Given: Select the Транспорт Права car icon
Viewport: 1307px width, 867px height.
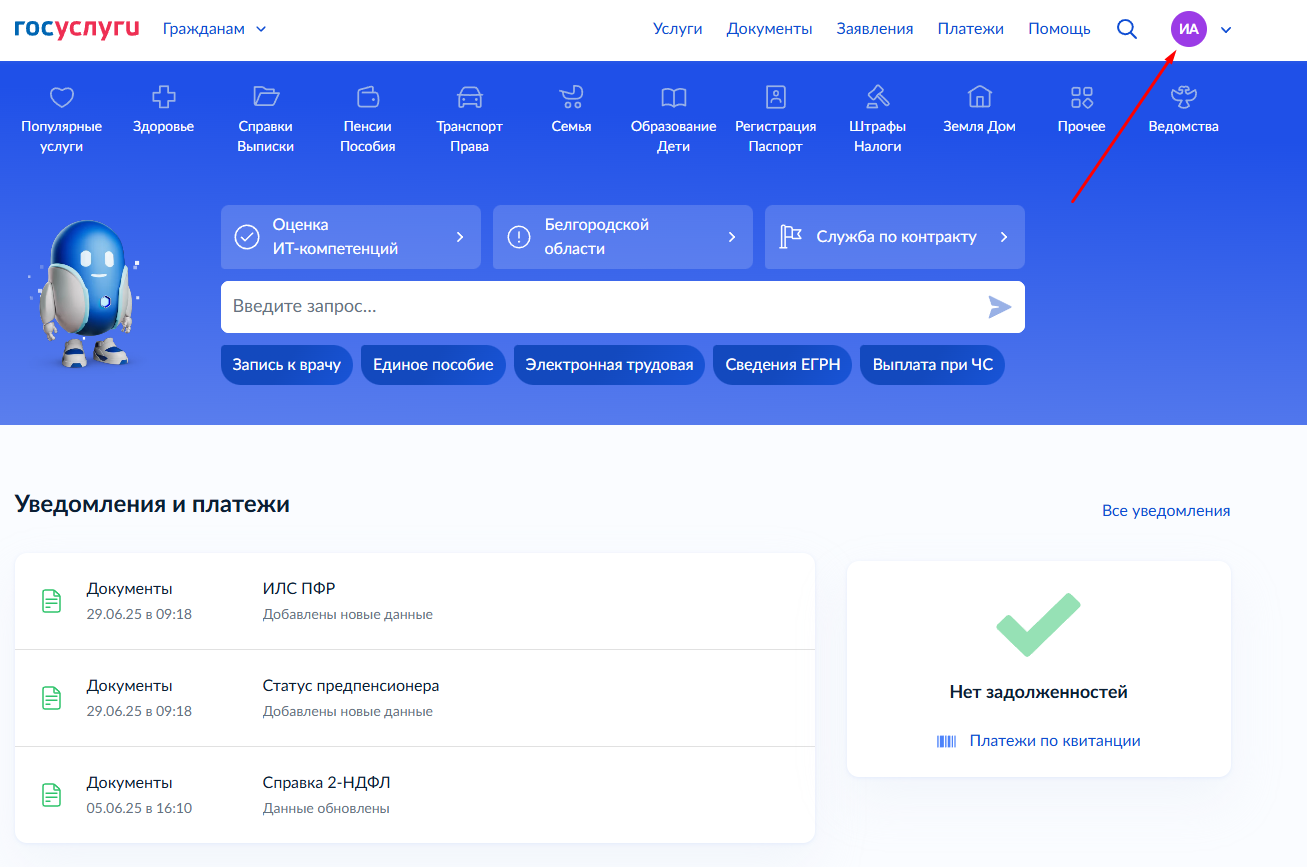Looking at the screenshot, I should click(x=469, y=97).
